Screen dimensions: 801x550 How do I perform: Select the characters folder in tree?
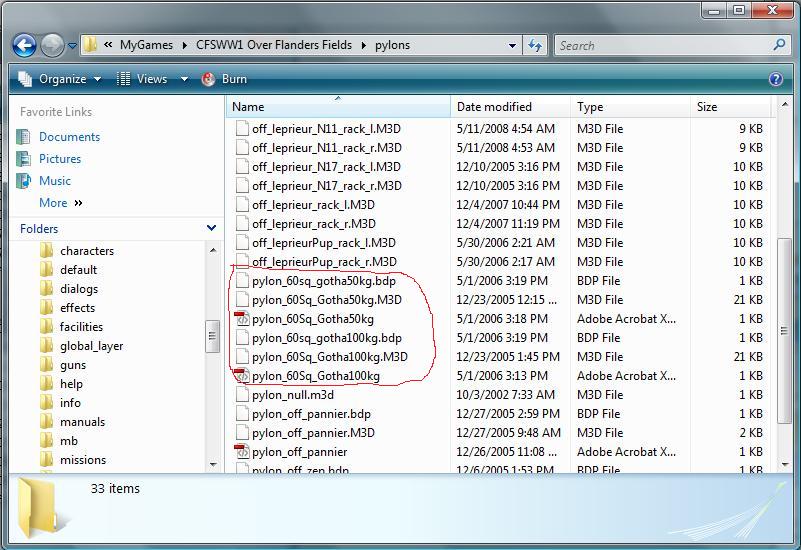[x=87, y=251]
